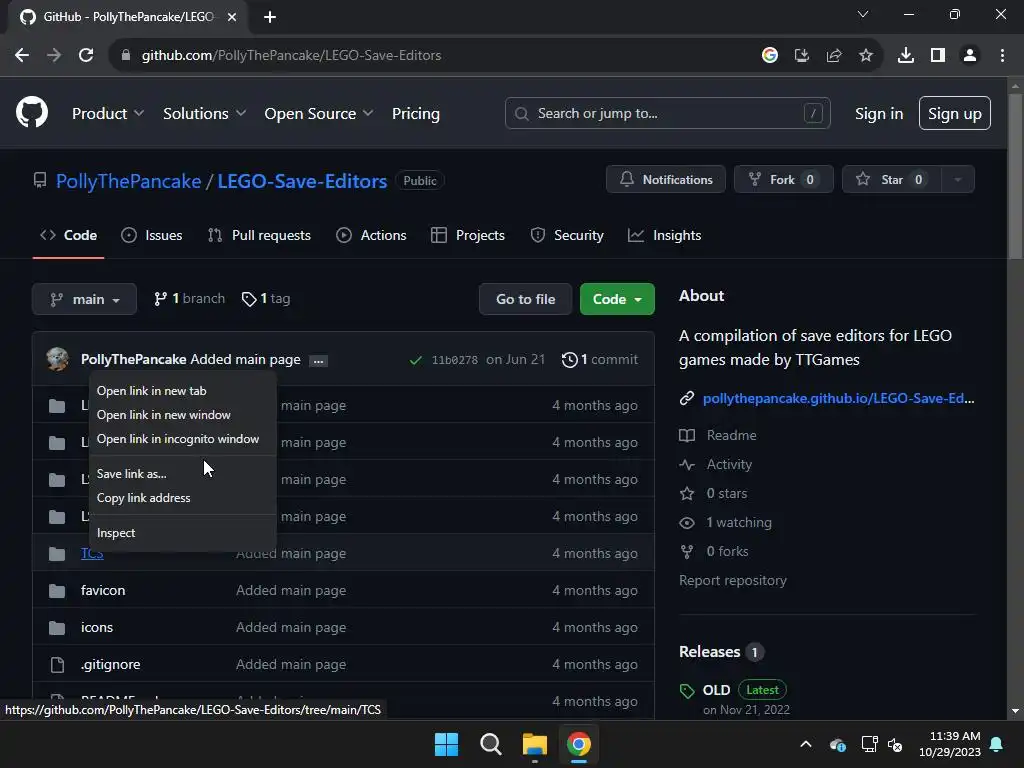View the 1 tag link
1024x768 pixels.
[266, 298]
